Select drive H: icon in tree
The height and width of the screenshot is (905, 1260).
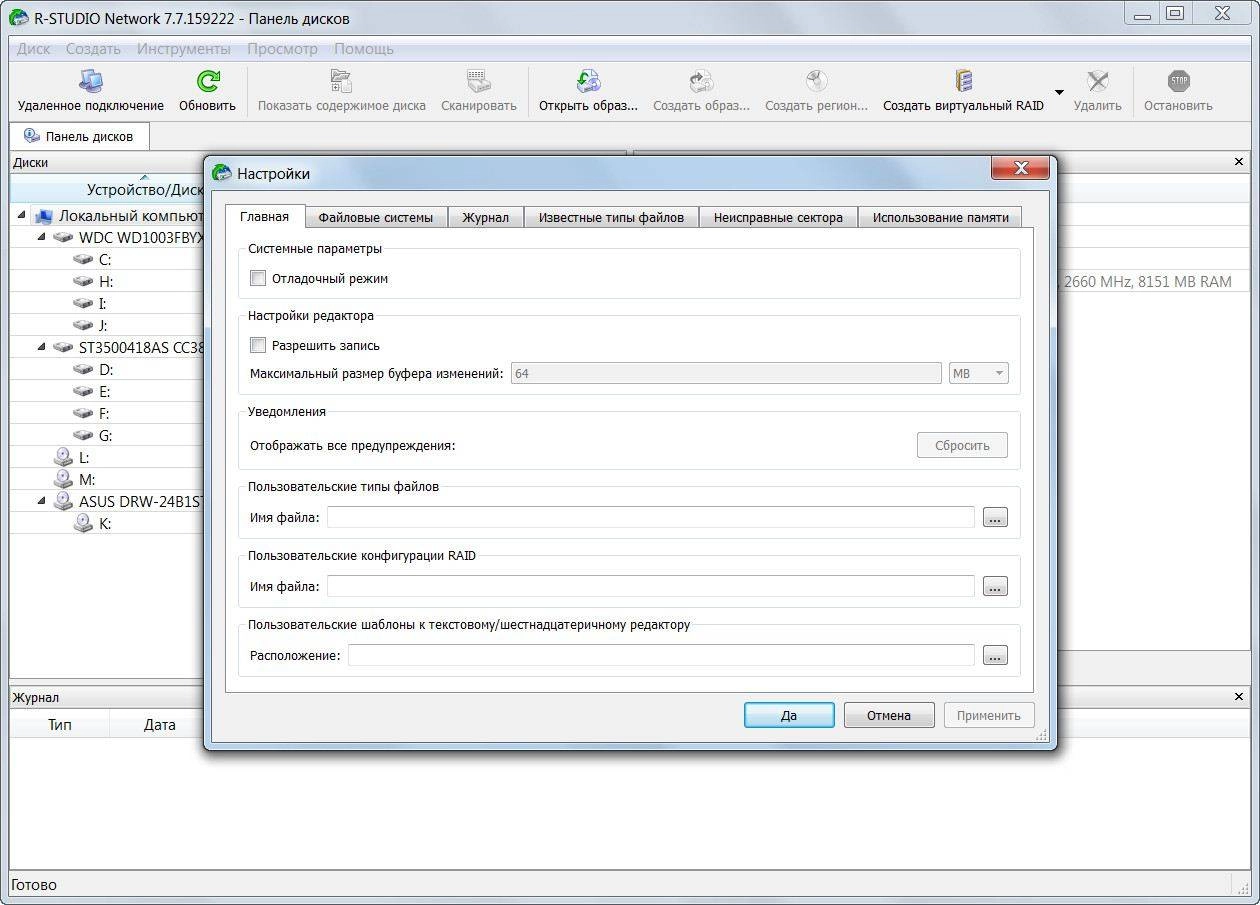pos(83,281)
